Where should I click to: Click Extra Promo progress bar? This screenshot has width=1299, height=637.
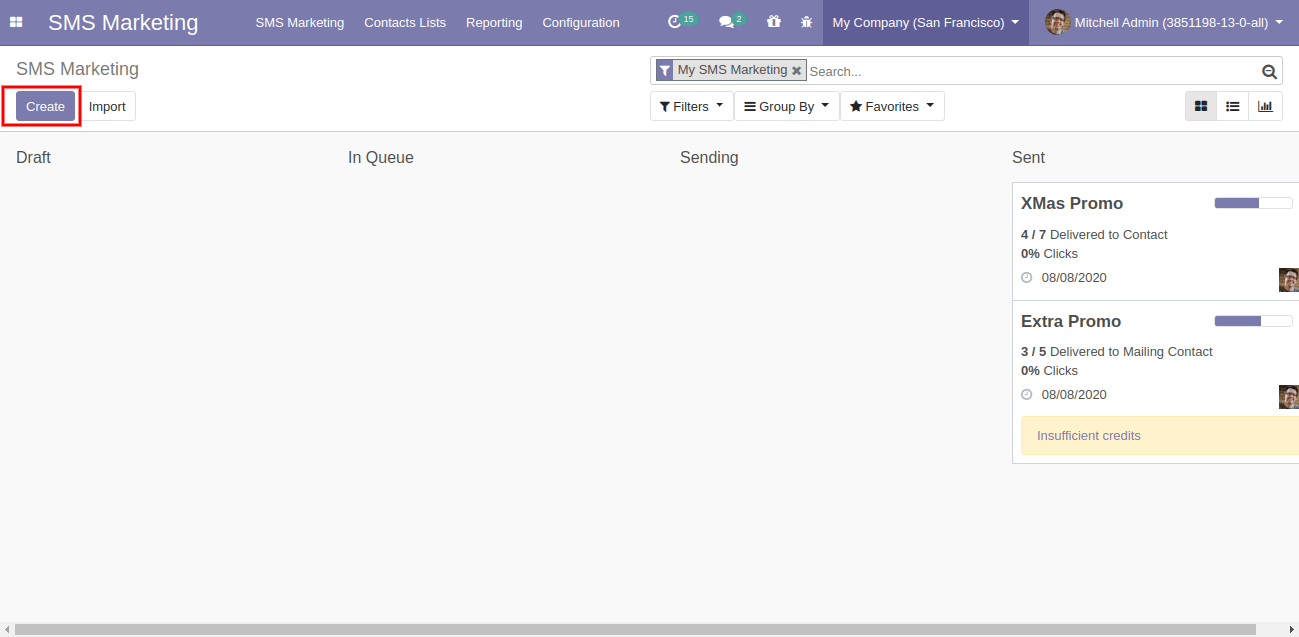pyautogui.click(x=1253, y=321)
